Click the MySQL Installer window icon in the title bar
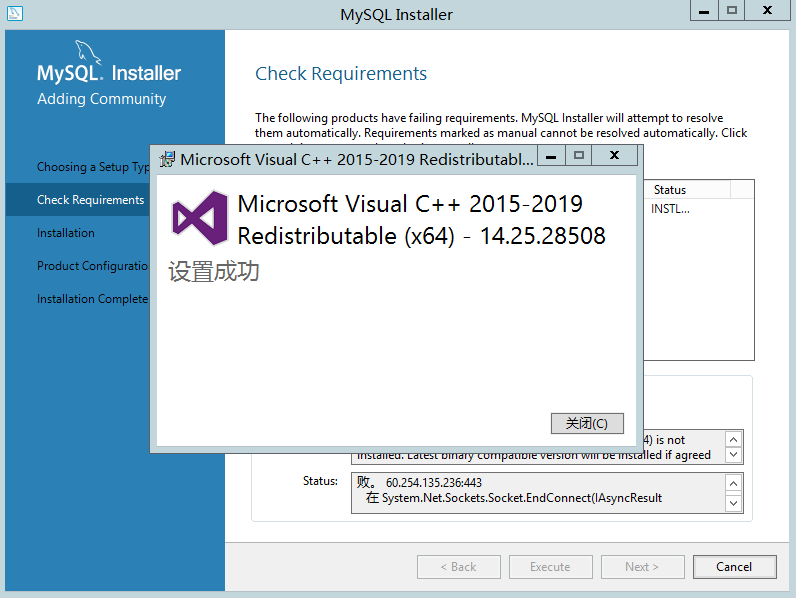 coord(15,13)
